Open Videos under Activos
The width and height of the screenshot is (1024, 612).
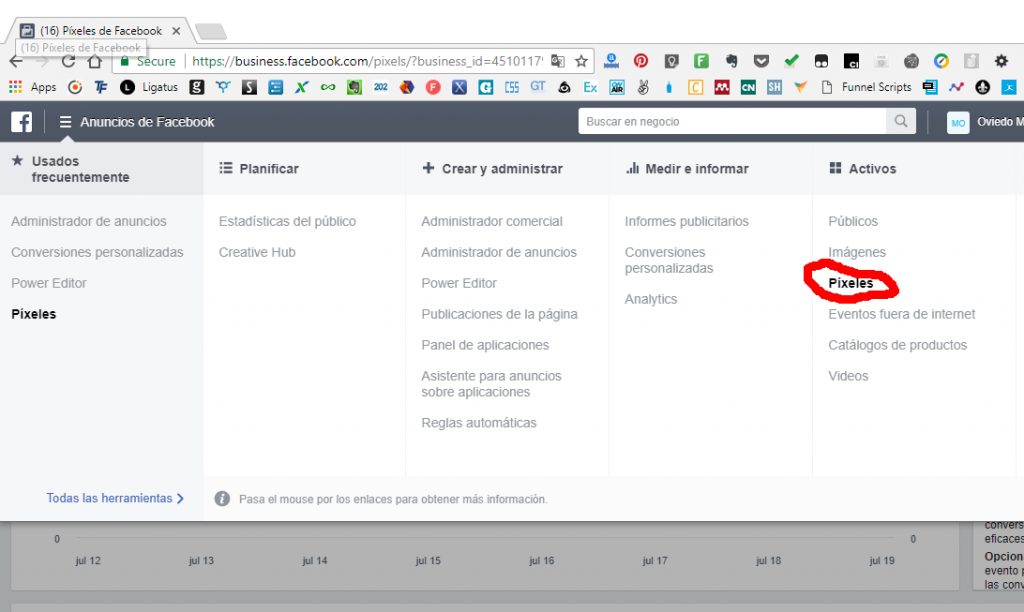(x=848, y=376)
